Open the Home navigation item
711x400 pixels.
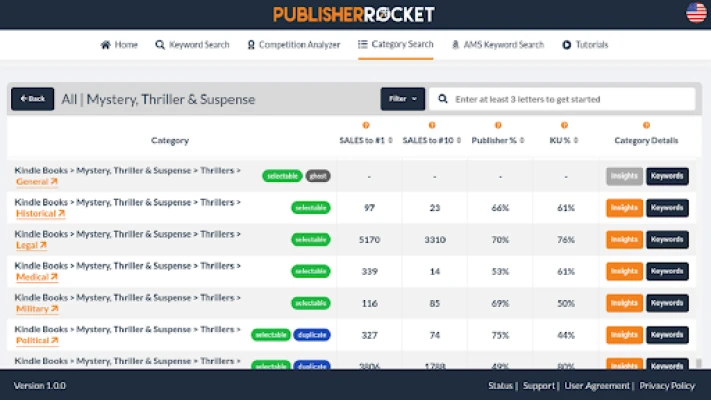click(x=119, y=45)
